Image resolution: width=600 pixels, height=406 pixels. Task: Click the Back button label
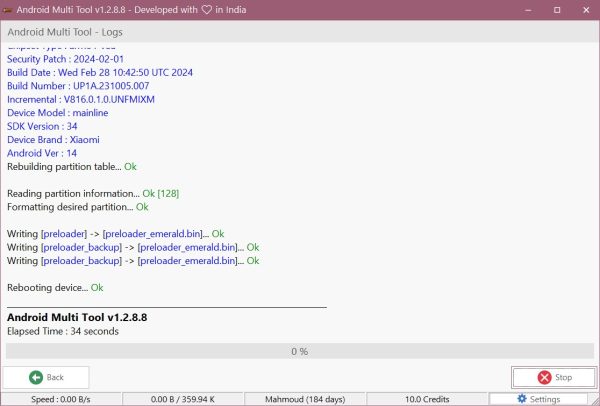pos(55,377)
